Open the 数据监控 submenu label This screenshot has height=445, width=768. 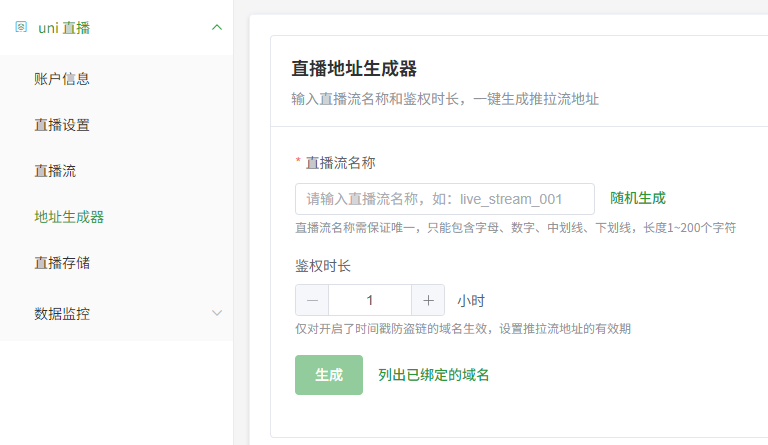point(62,314)
